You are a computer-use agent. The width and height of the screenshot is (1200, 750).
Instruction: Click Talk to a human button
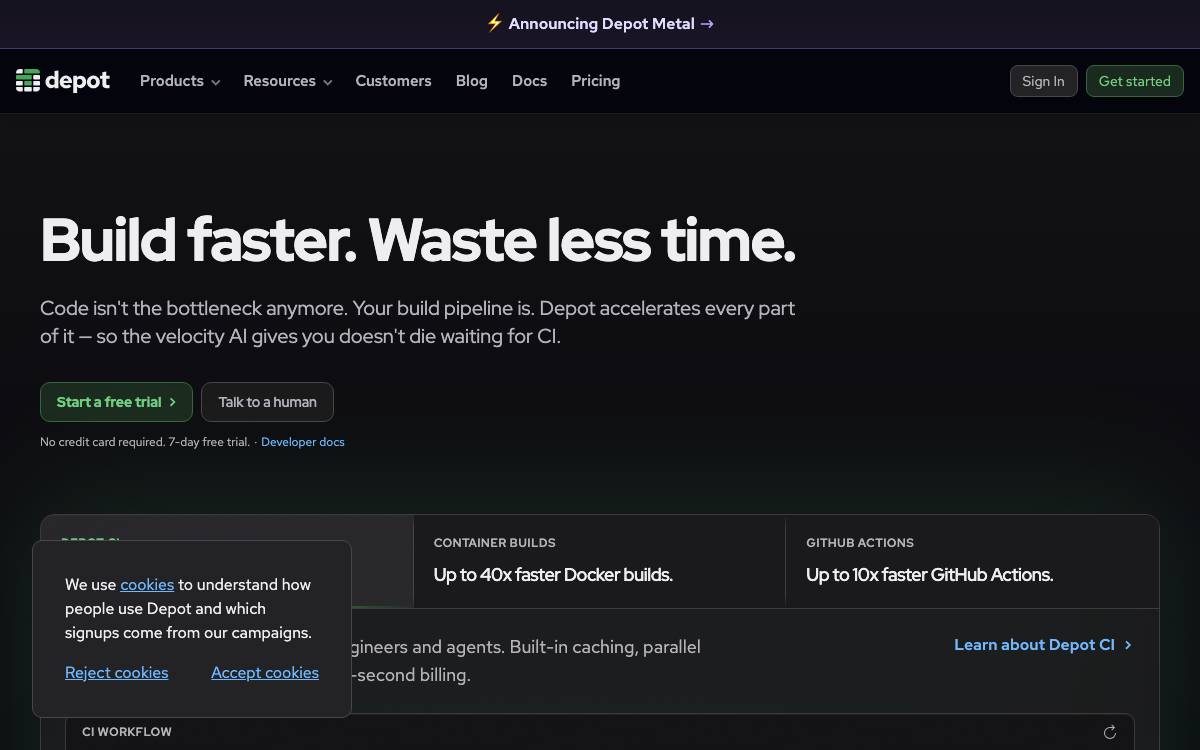click(x=267, y=402)
